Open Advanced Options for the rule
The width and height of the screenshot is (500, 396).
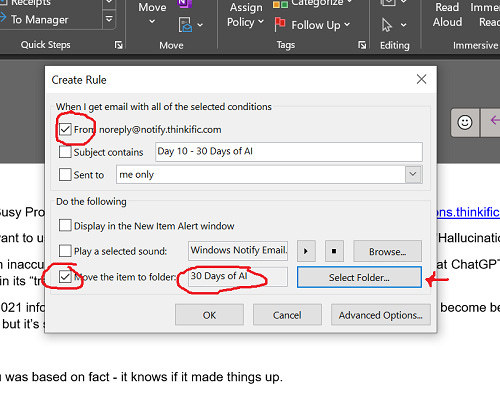(381, 315)
